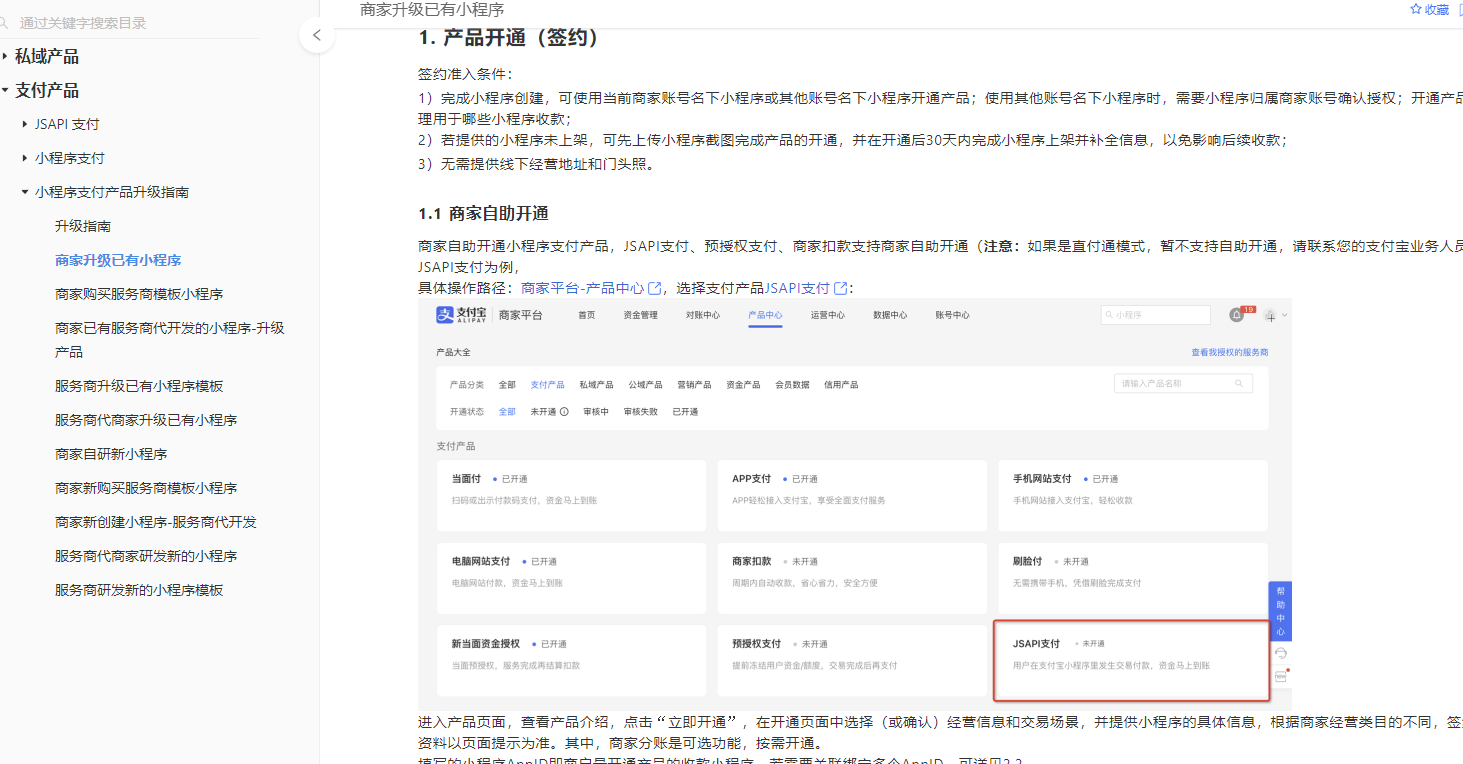Expand the 小程序支付 arrow

point(25,158)
